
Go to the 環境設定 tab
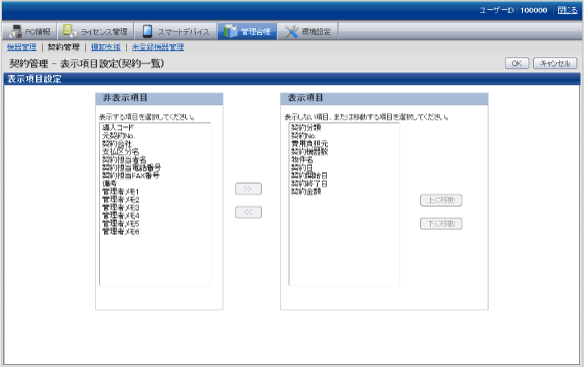click(308, 31)
